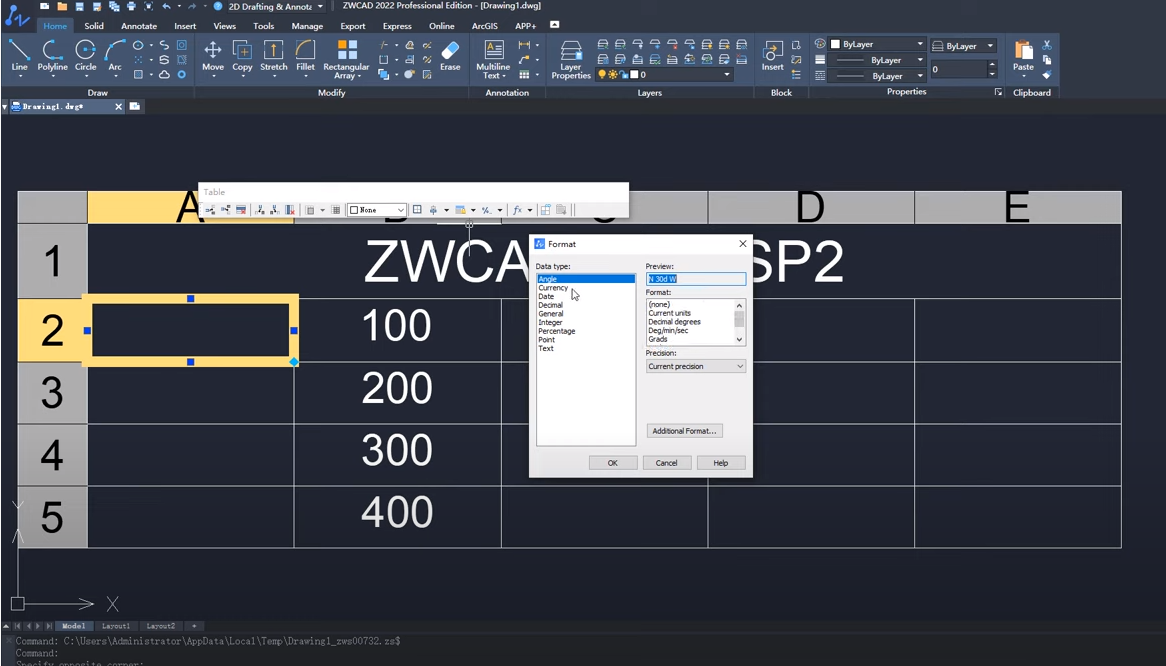Switch to the Annotate ribbon tab

tap(139, 26)
